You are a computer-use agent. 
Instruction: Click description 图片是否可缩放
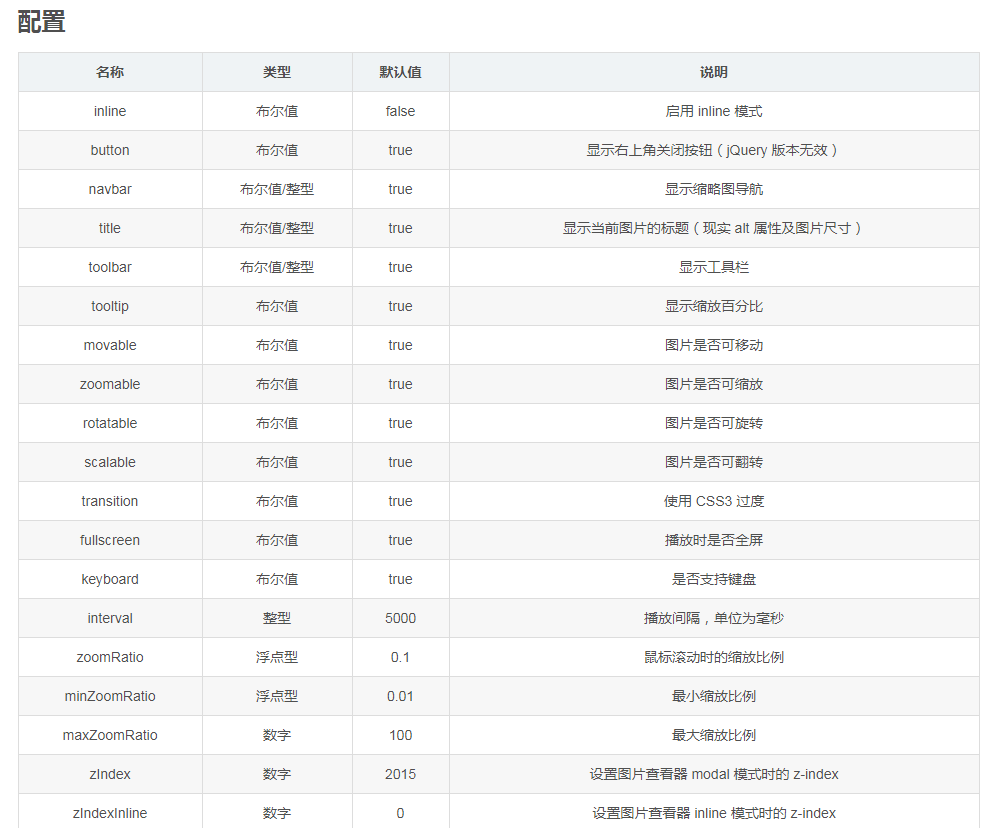[x=714, y=384]
